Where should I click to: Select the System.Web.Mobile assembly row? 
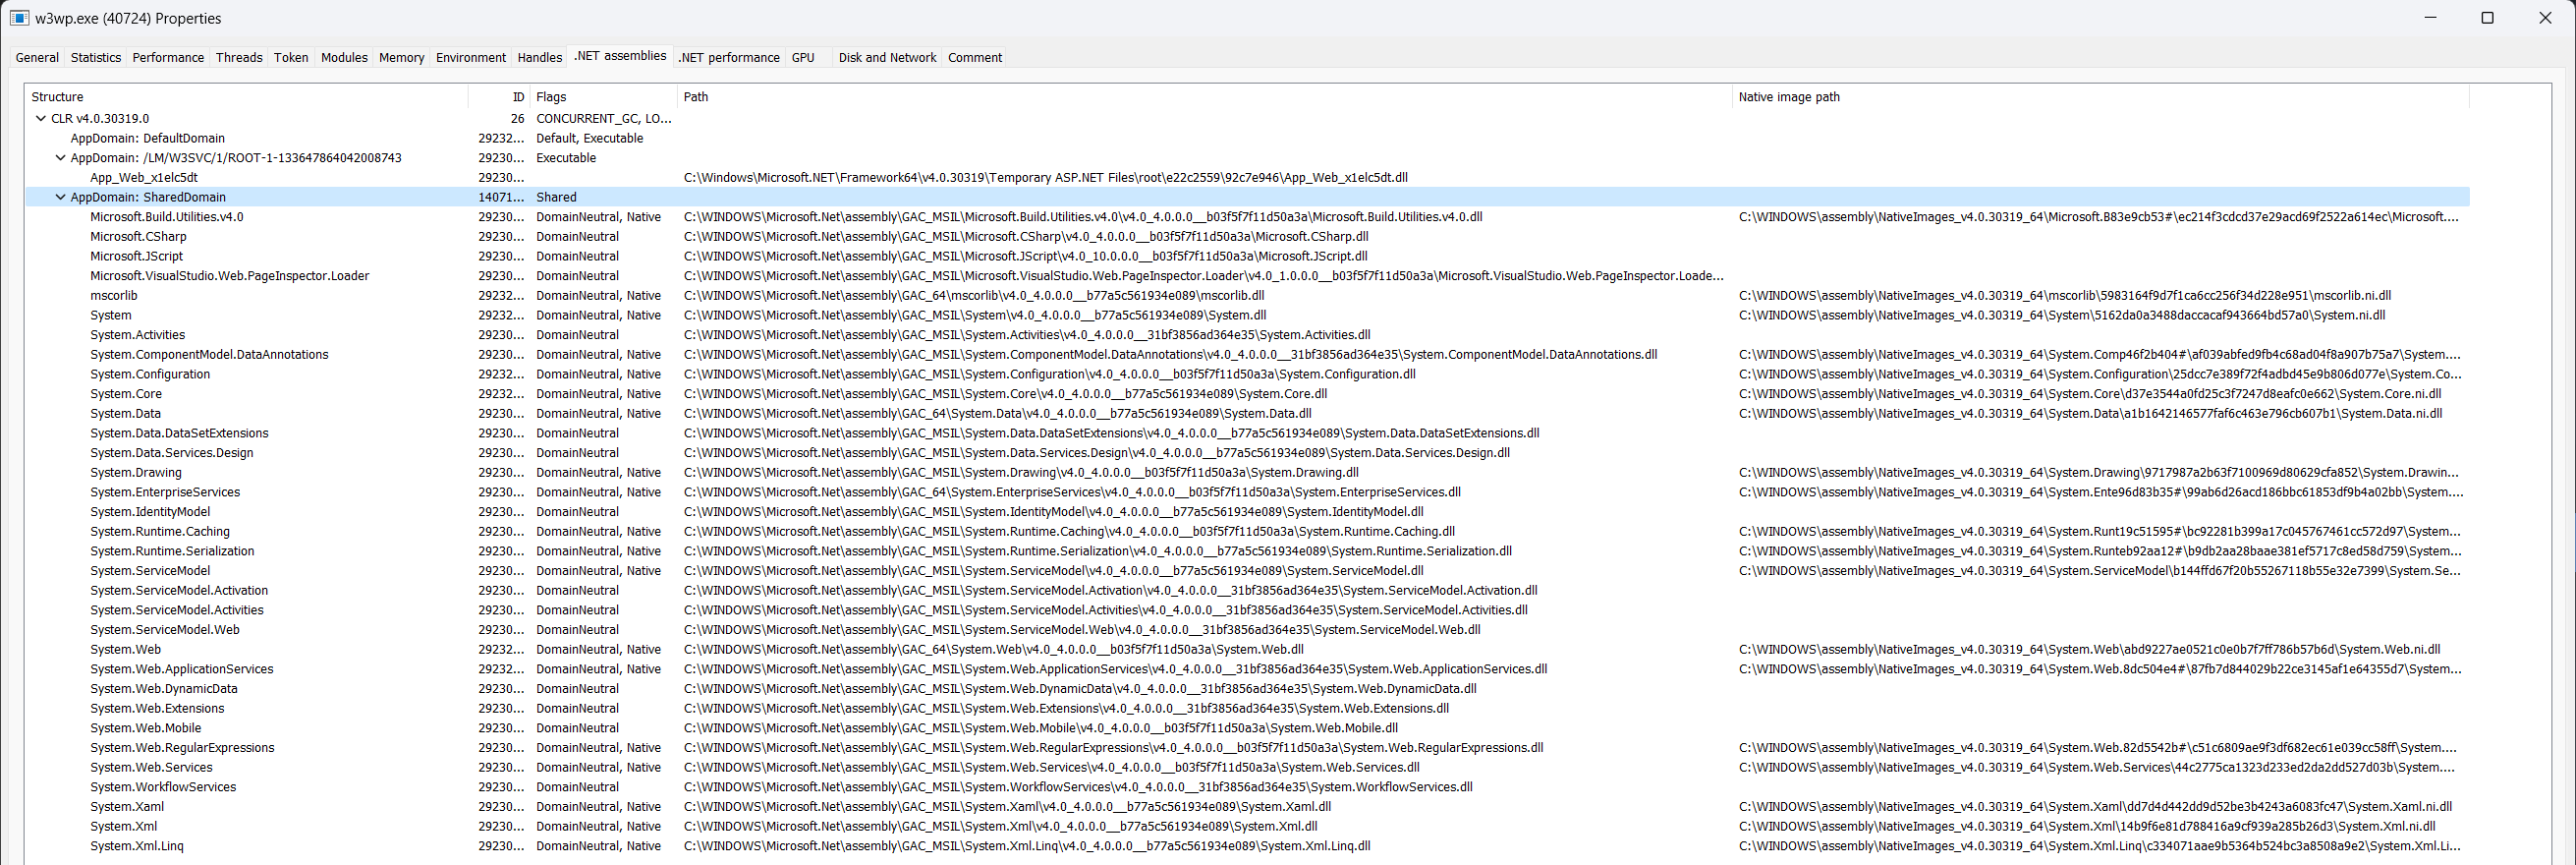tap(146, 728)
